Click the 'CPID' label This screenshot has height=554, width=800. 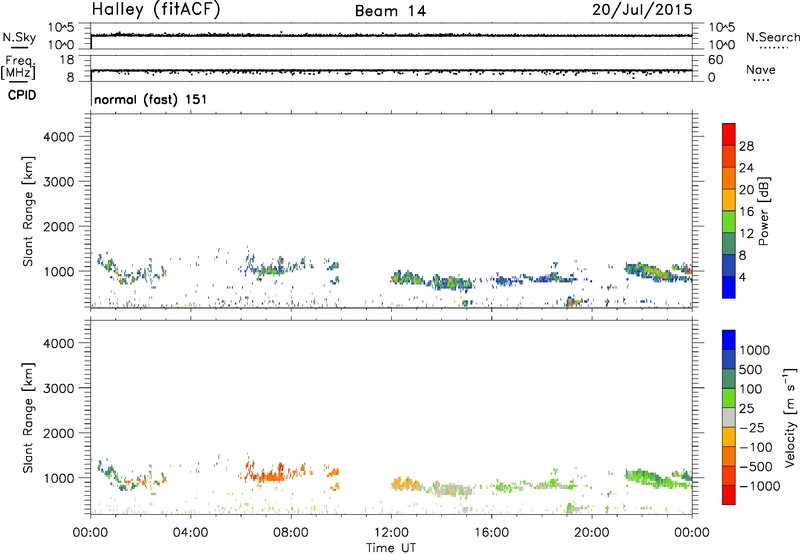pyautogui.click(x=22, y=95)
